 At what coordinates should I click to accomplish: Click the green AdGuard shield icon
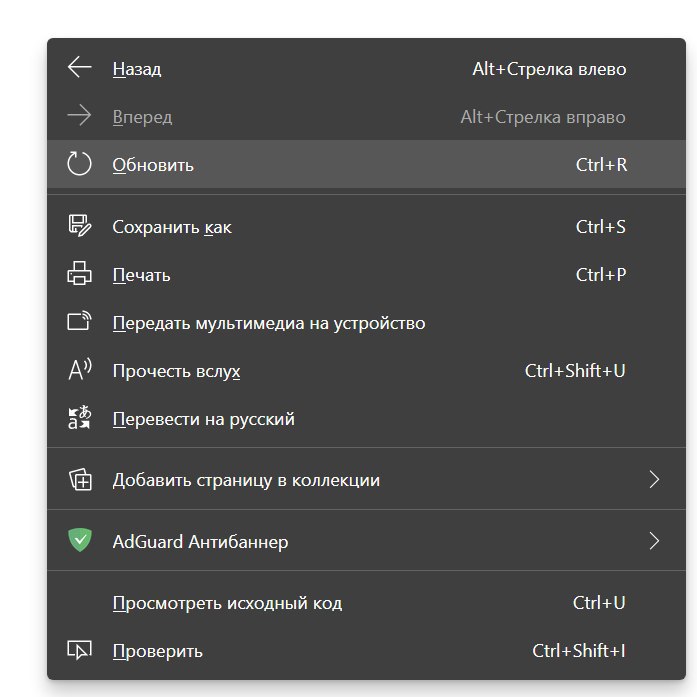pyautogui.click(x=80, y=540)
